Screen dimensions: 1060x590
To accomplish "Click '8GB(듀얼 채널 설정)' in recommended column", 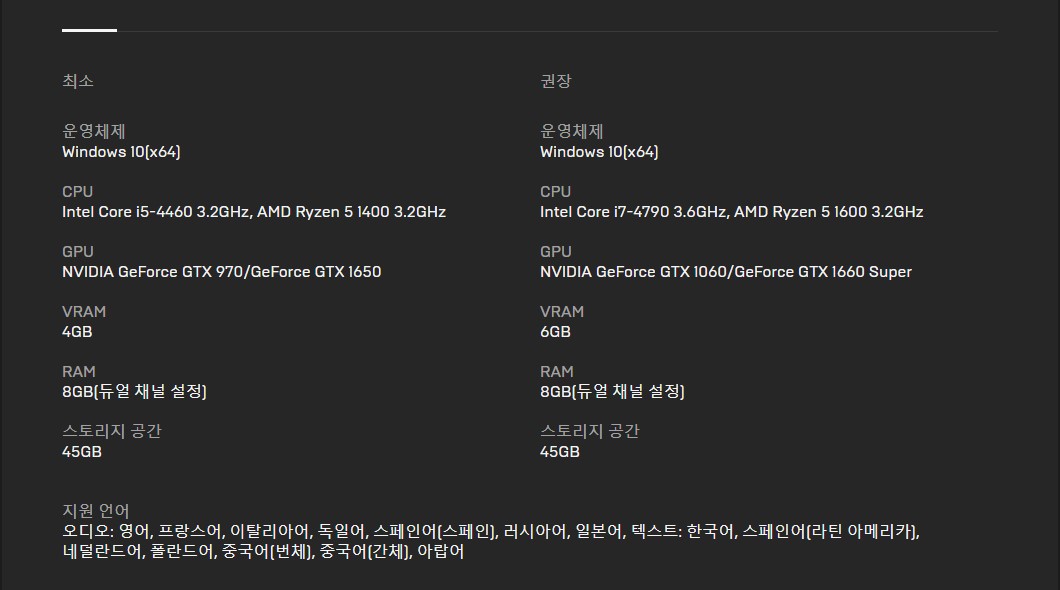I will click(612, 391).
